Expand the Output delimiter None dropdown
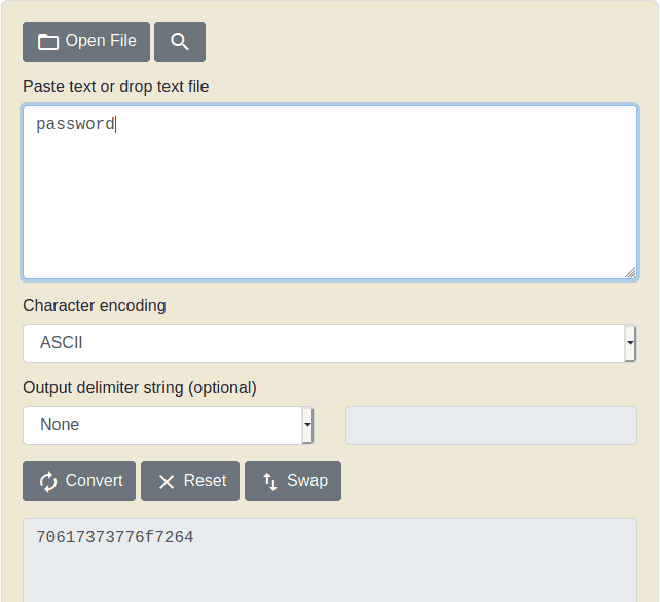660x602 pixels. 168,425
